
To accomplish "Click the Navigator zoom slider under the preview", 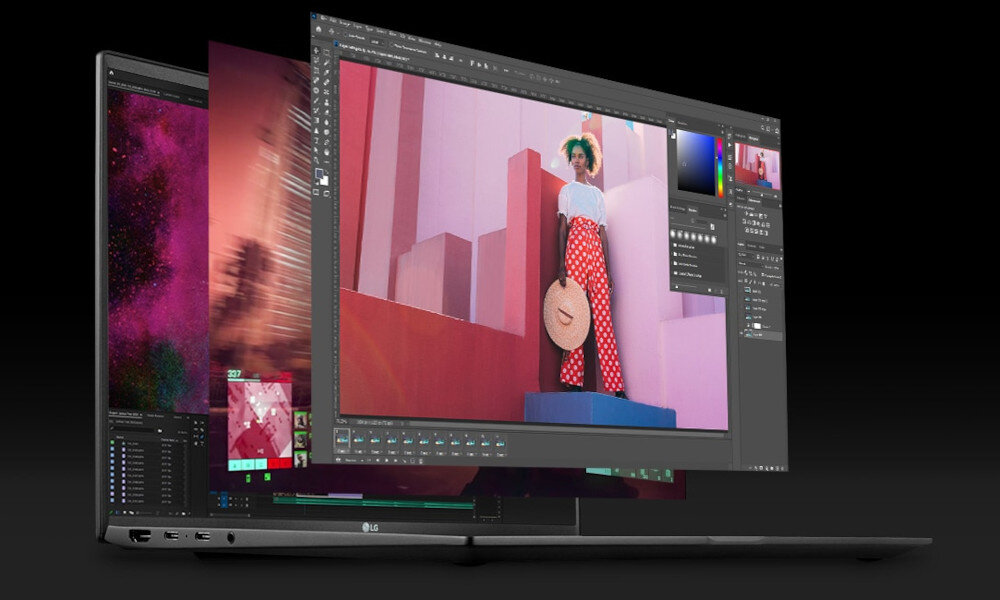I will pyautogui.click(x=762, y=195).
